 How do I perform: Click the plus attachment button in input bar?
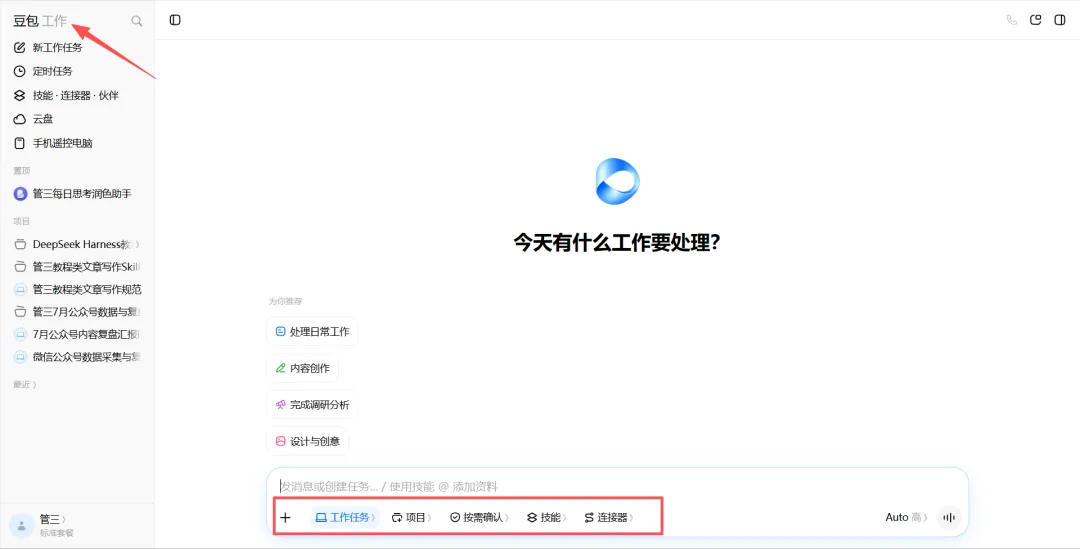click(285, 517)
